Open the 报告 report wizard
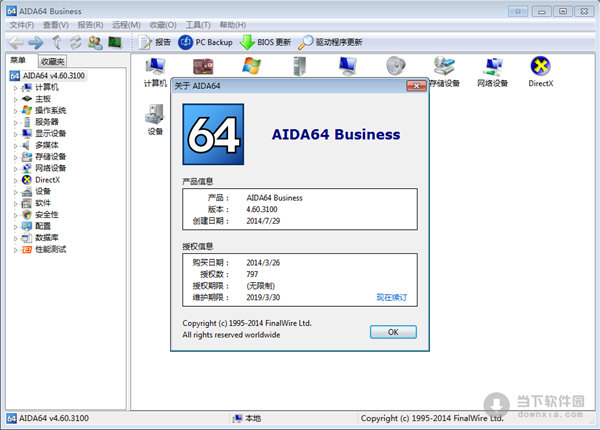 point(155,42)
